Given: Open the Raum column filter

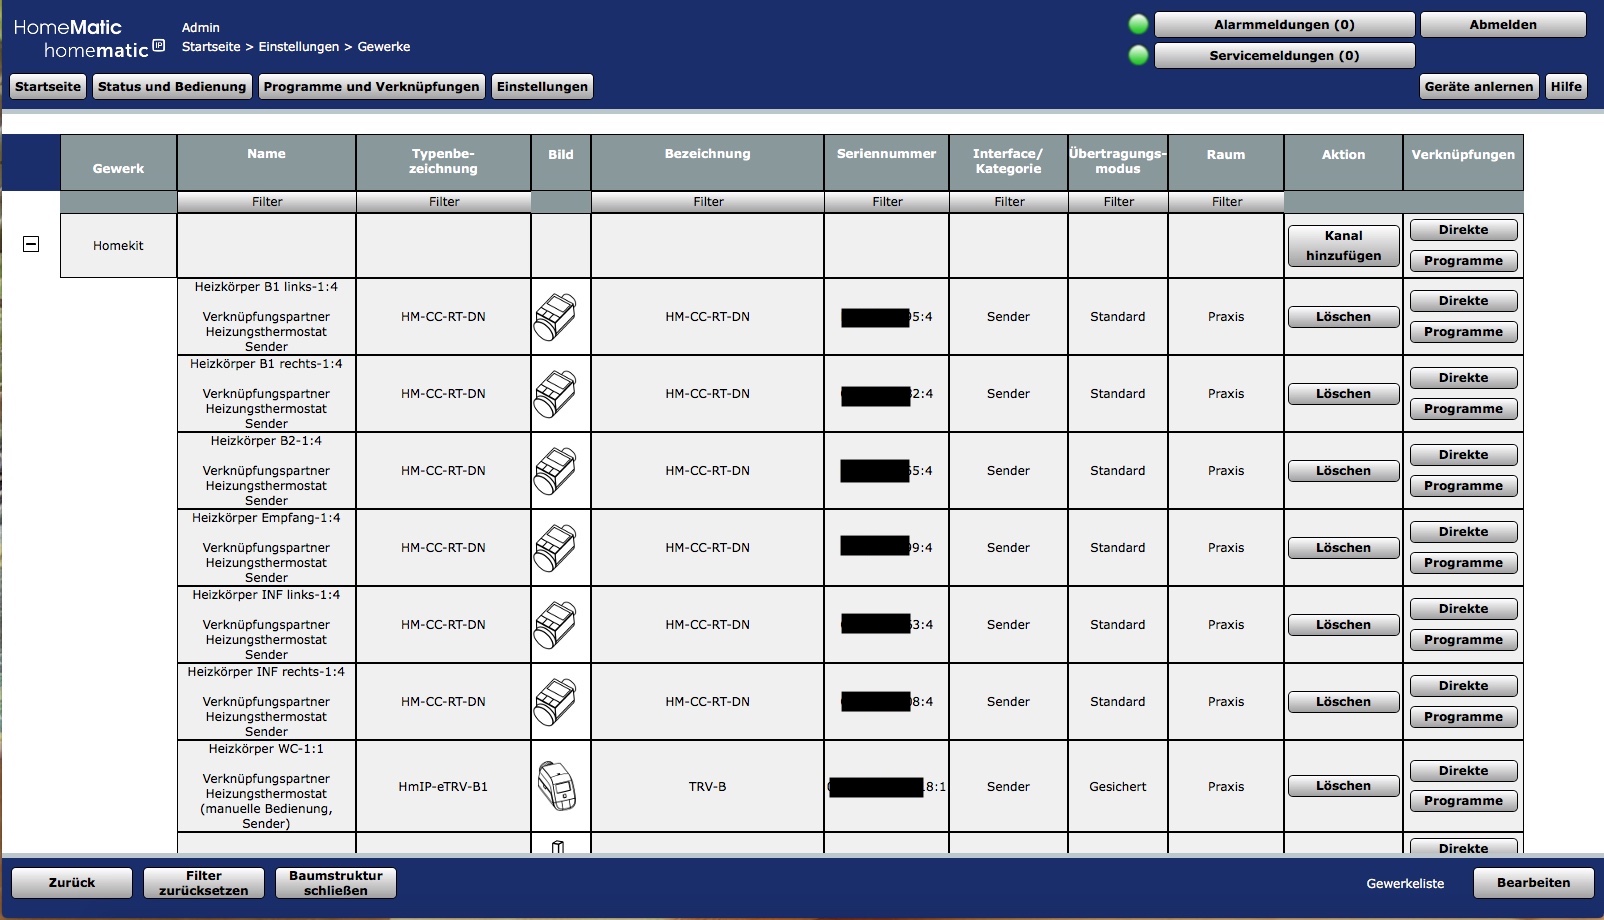Looking at the screenshot, I should tap(1227, 202).
